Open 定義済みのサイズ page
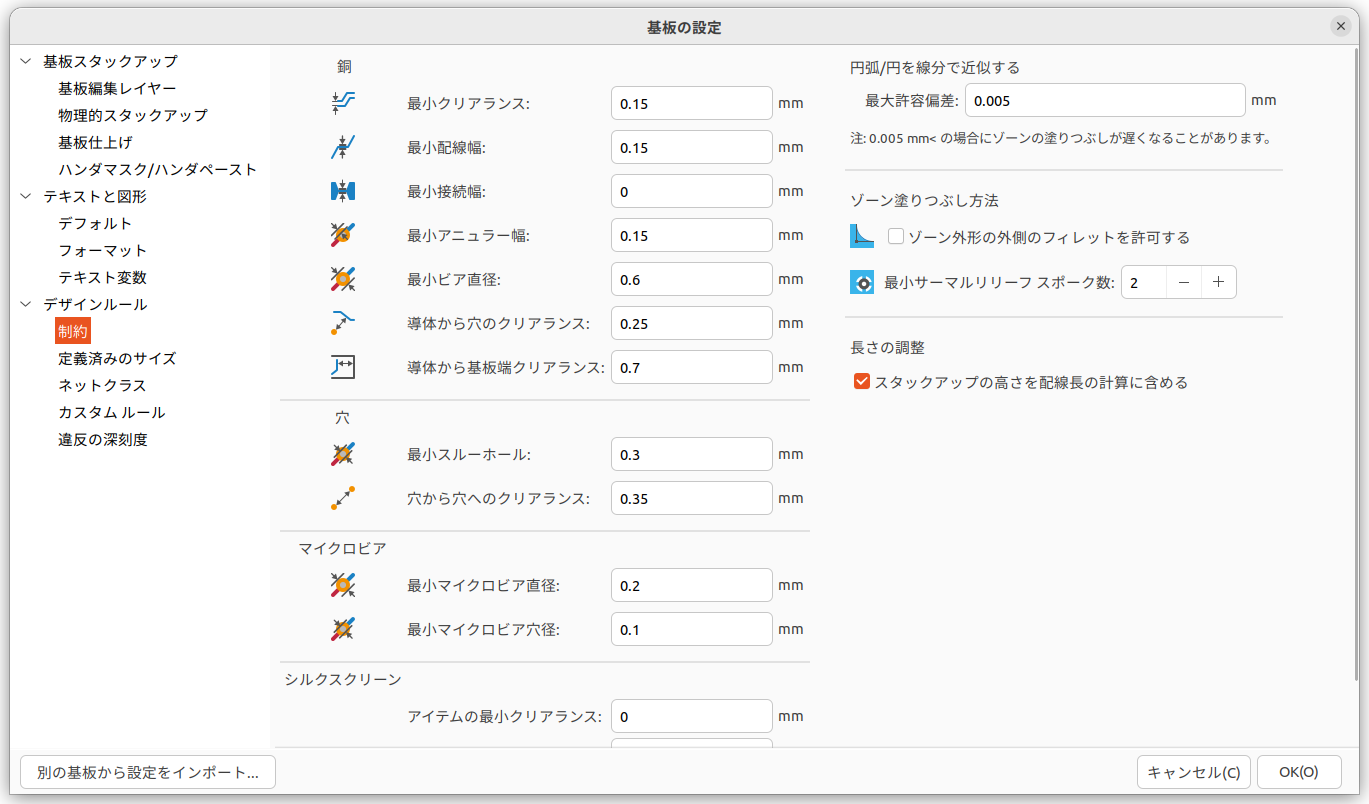 pos(117,358)
